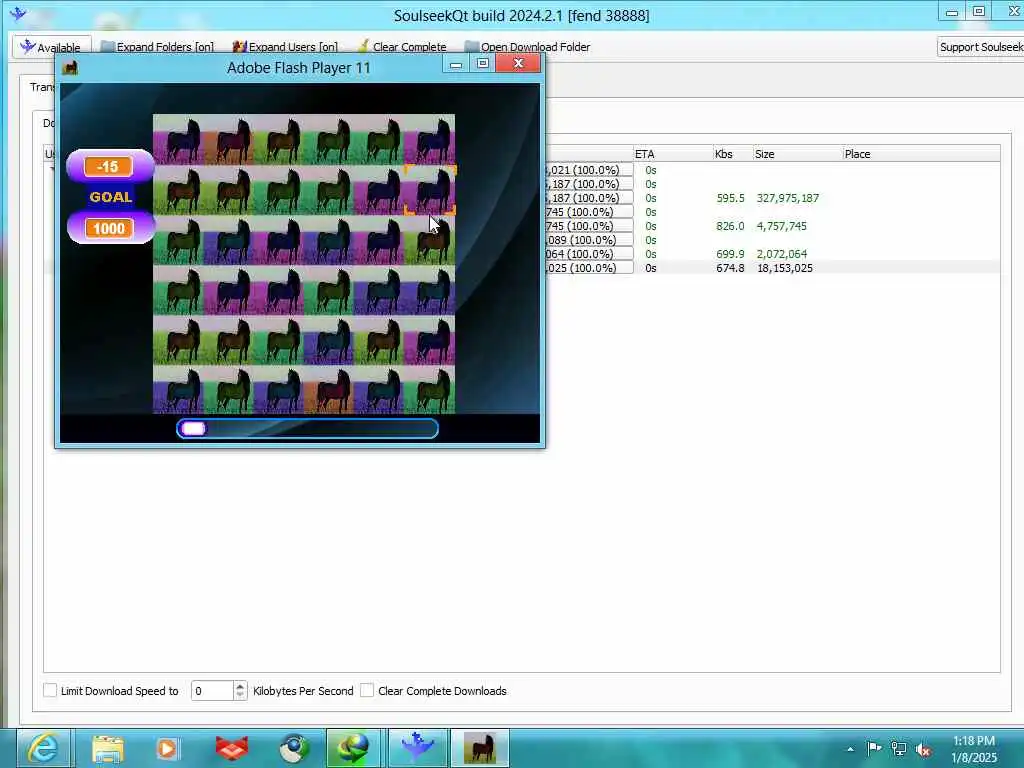This screenshot has height=768, width=1024.
Task: Click the muted volume tray icon
Action: (923, 750)
